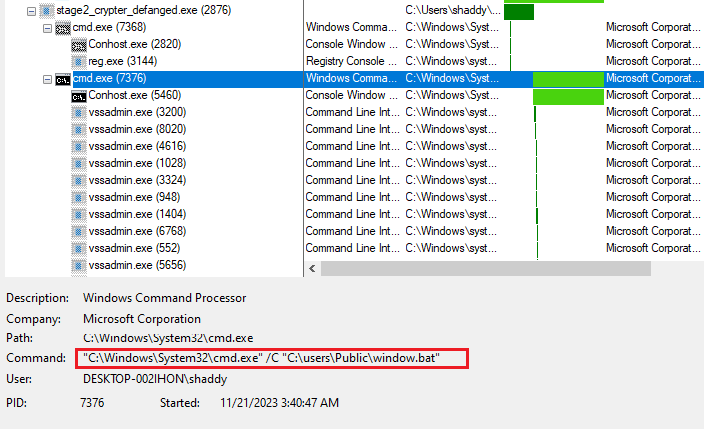704x429 pixels.
Task: Click Description value Windows Command Processor
Action: coord(164,298)
